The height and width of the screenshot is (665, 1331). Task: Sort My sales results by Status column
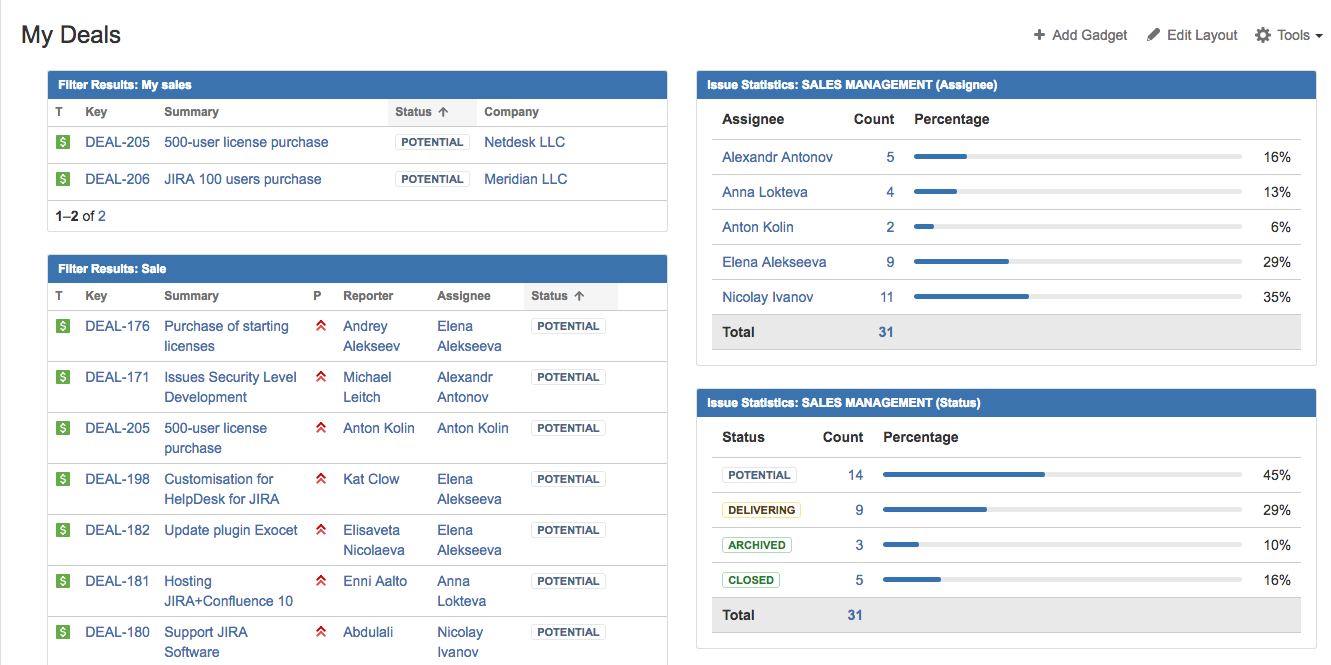(x=421, y=112)
